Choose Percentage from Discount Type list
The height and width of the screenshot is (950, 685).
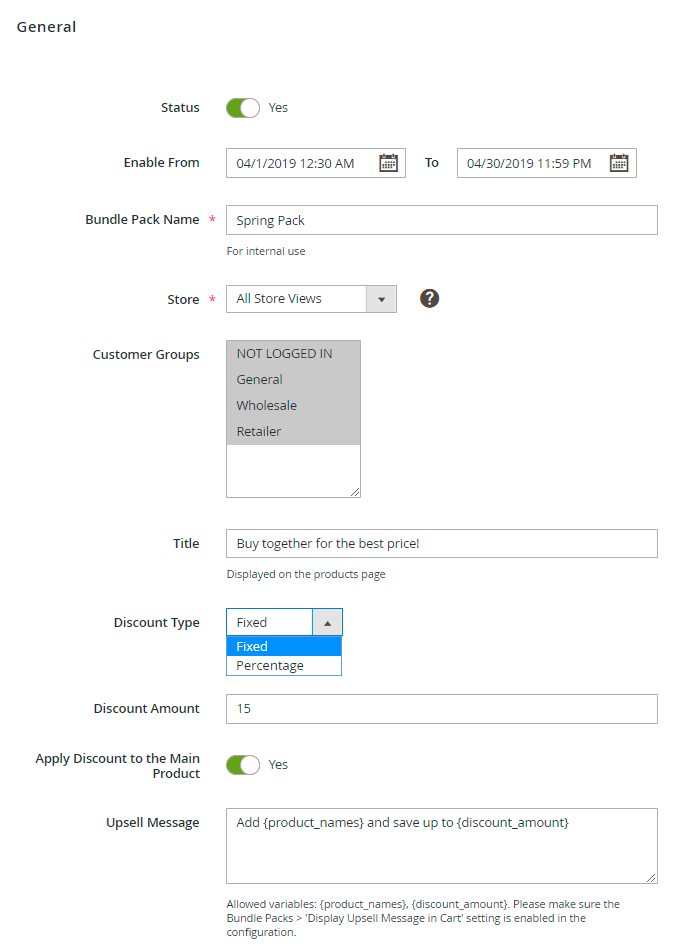click(x=284, y=665)
